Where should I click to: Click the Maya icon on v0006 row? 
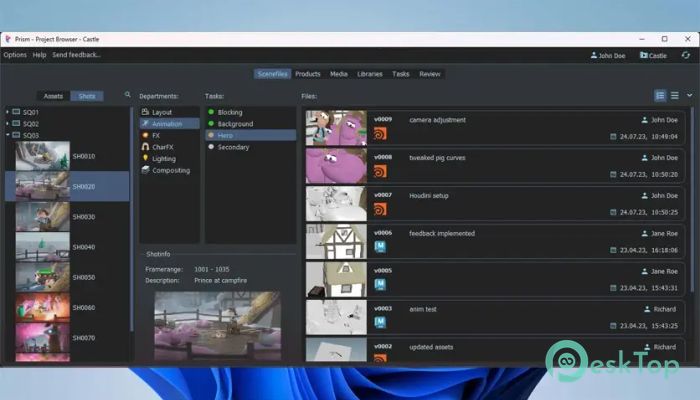pos(380,247)
